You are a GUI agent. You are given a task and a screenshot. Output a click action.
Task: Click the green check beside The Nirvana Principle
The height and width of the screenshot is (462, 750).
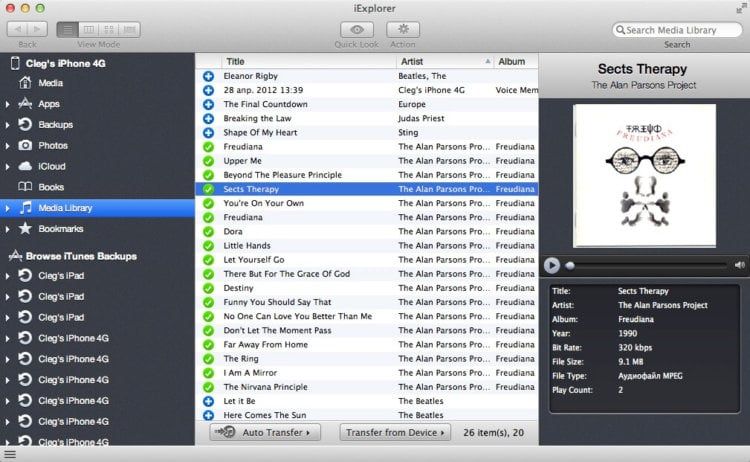(x=209, y=387)
